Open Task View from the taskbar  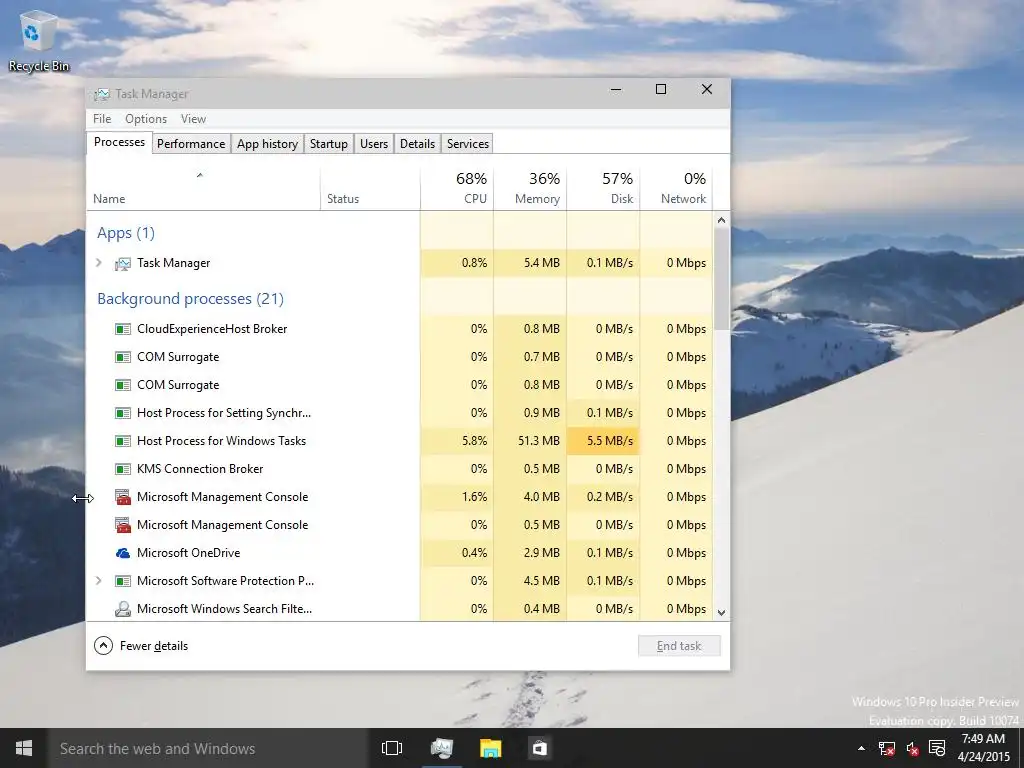(392, 748)
